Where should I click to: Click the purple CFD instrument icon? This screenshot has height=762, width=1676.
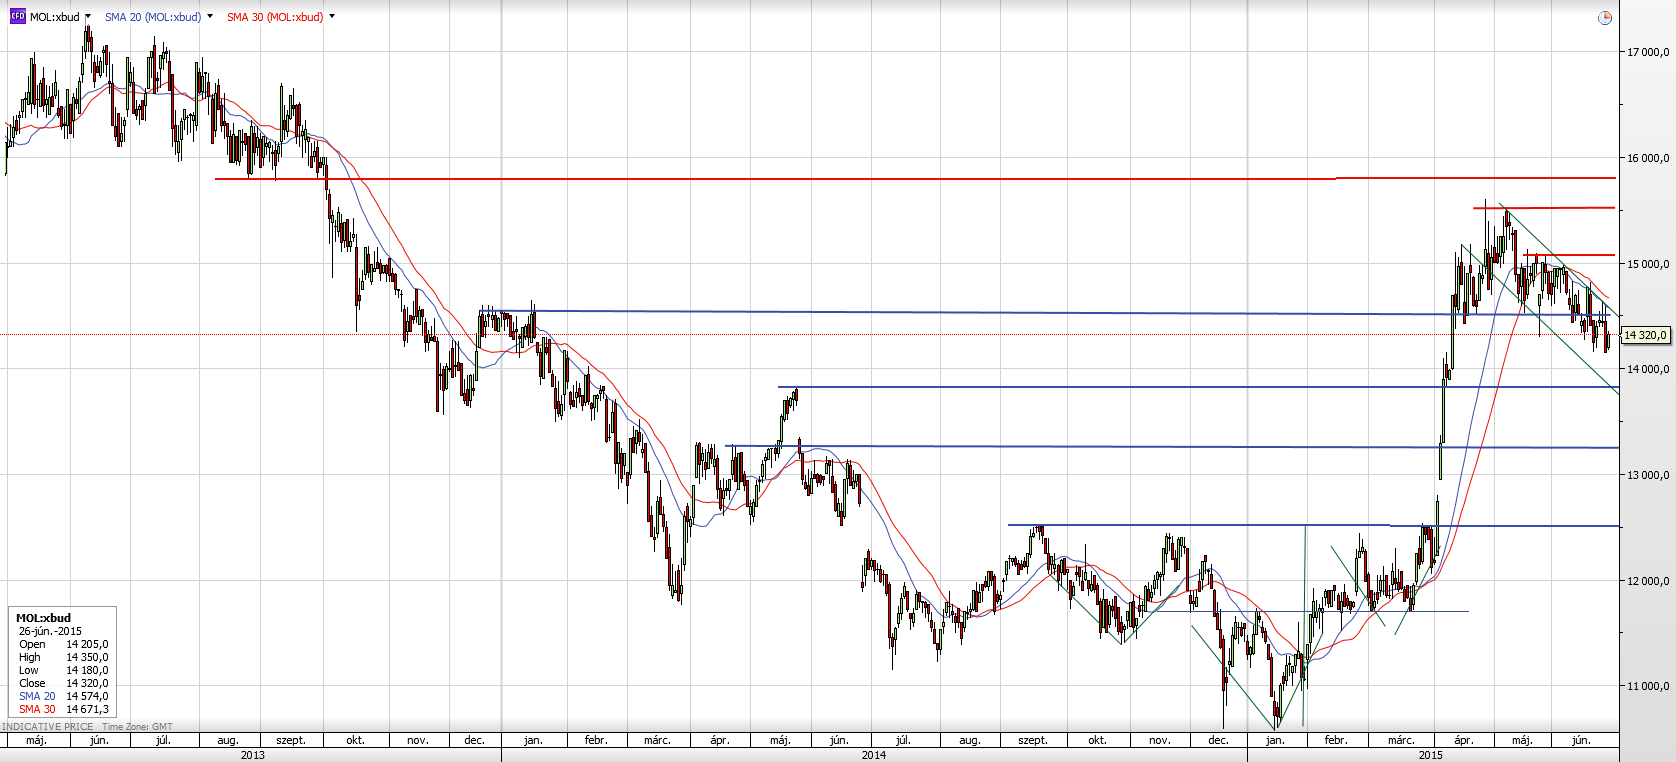tap(17, 16)
